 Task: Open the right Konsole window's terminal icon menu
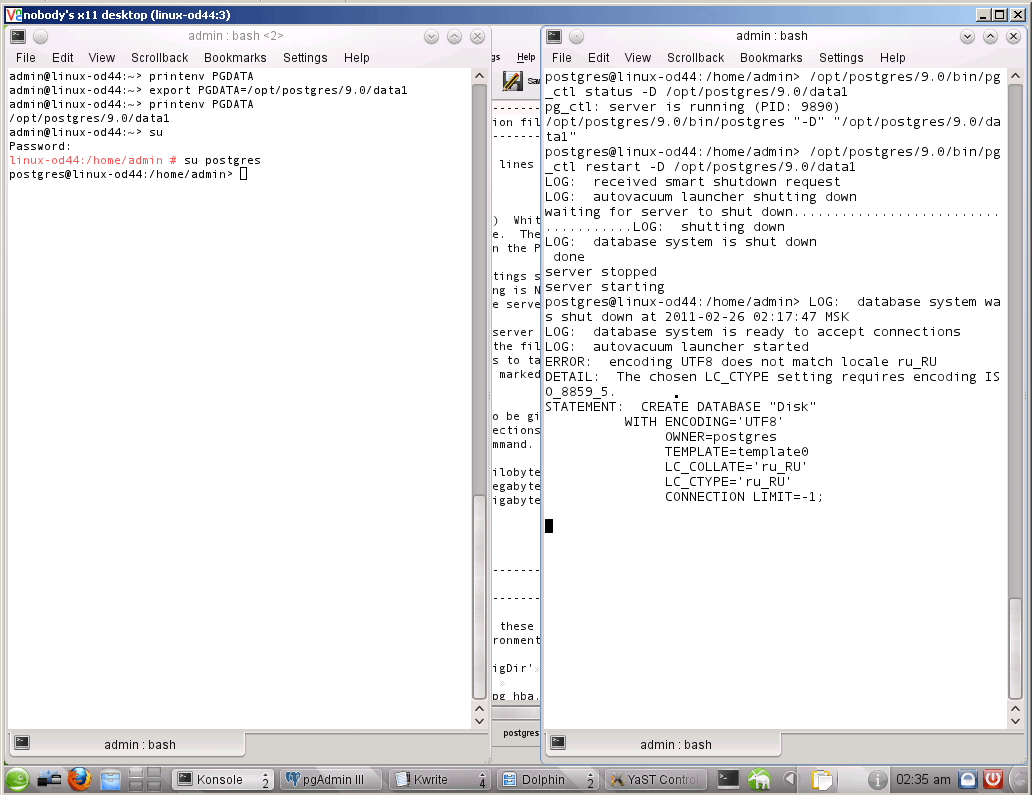[x=554, y=37]
